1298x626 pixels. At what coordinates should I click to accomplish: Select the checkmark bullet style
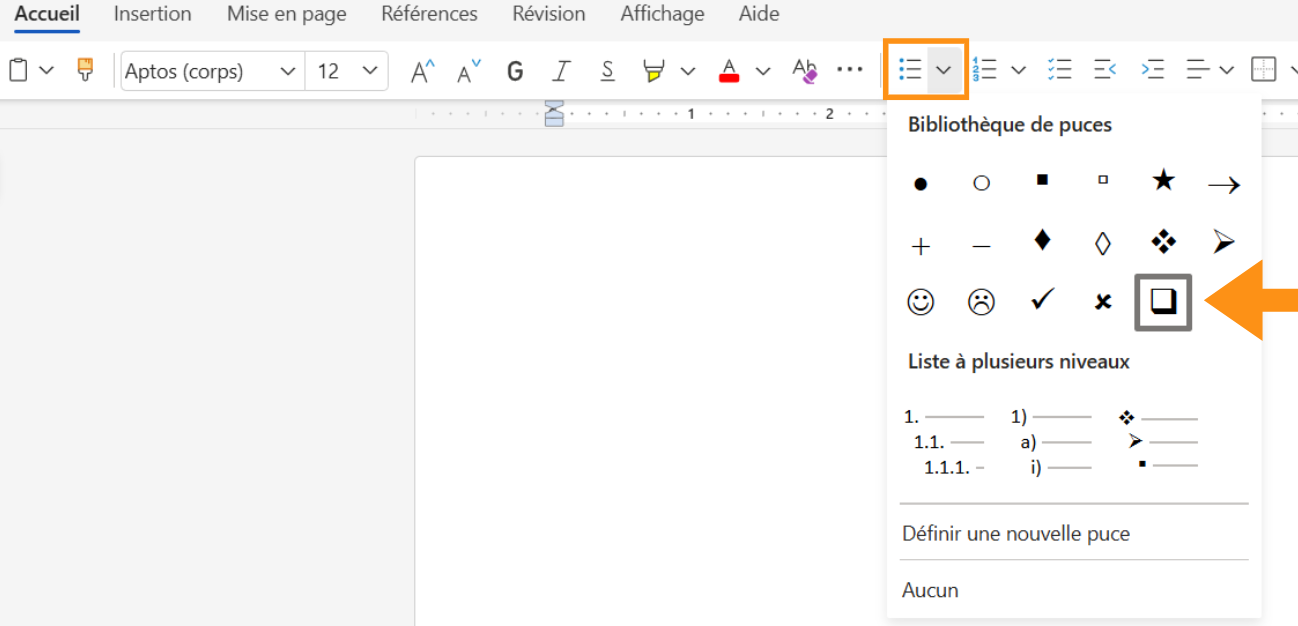[1041, 301]
